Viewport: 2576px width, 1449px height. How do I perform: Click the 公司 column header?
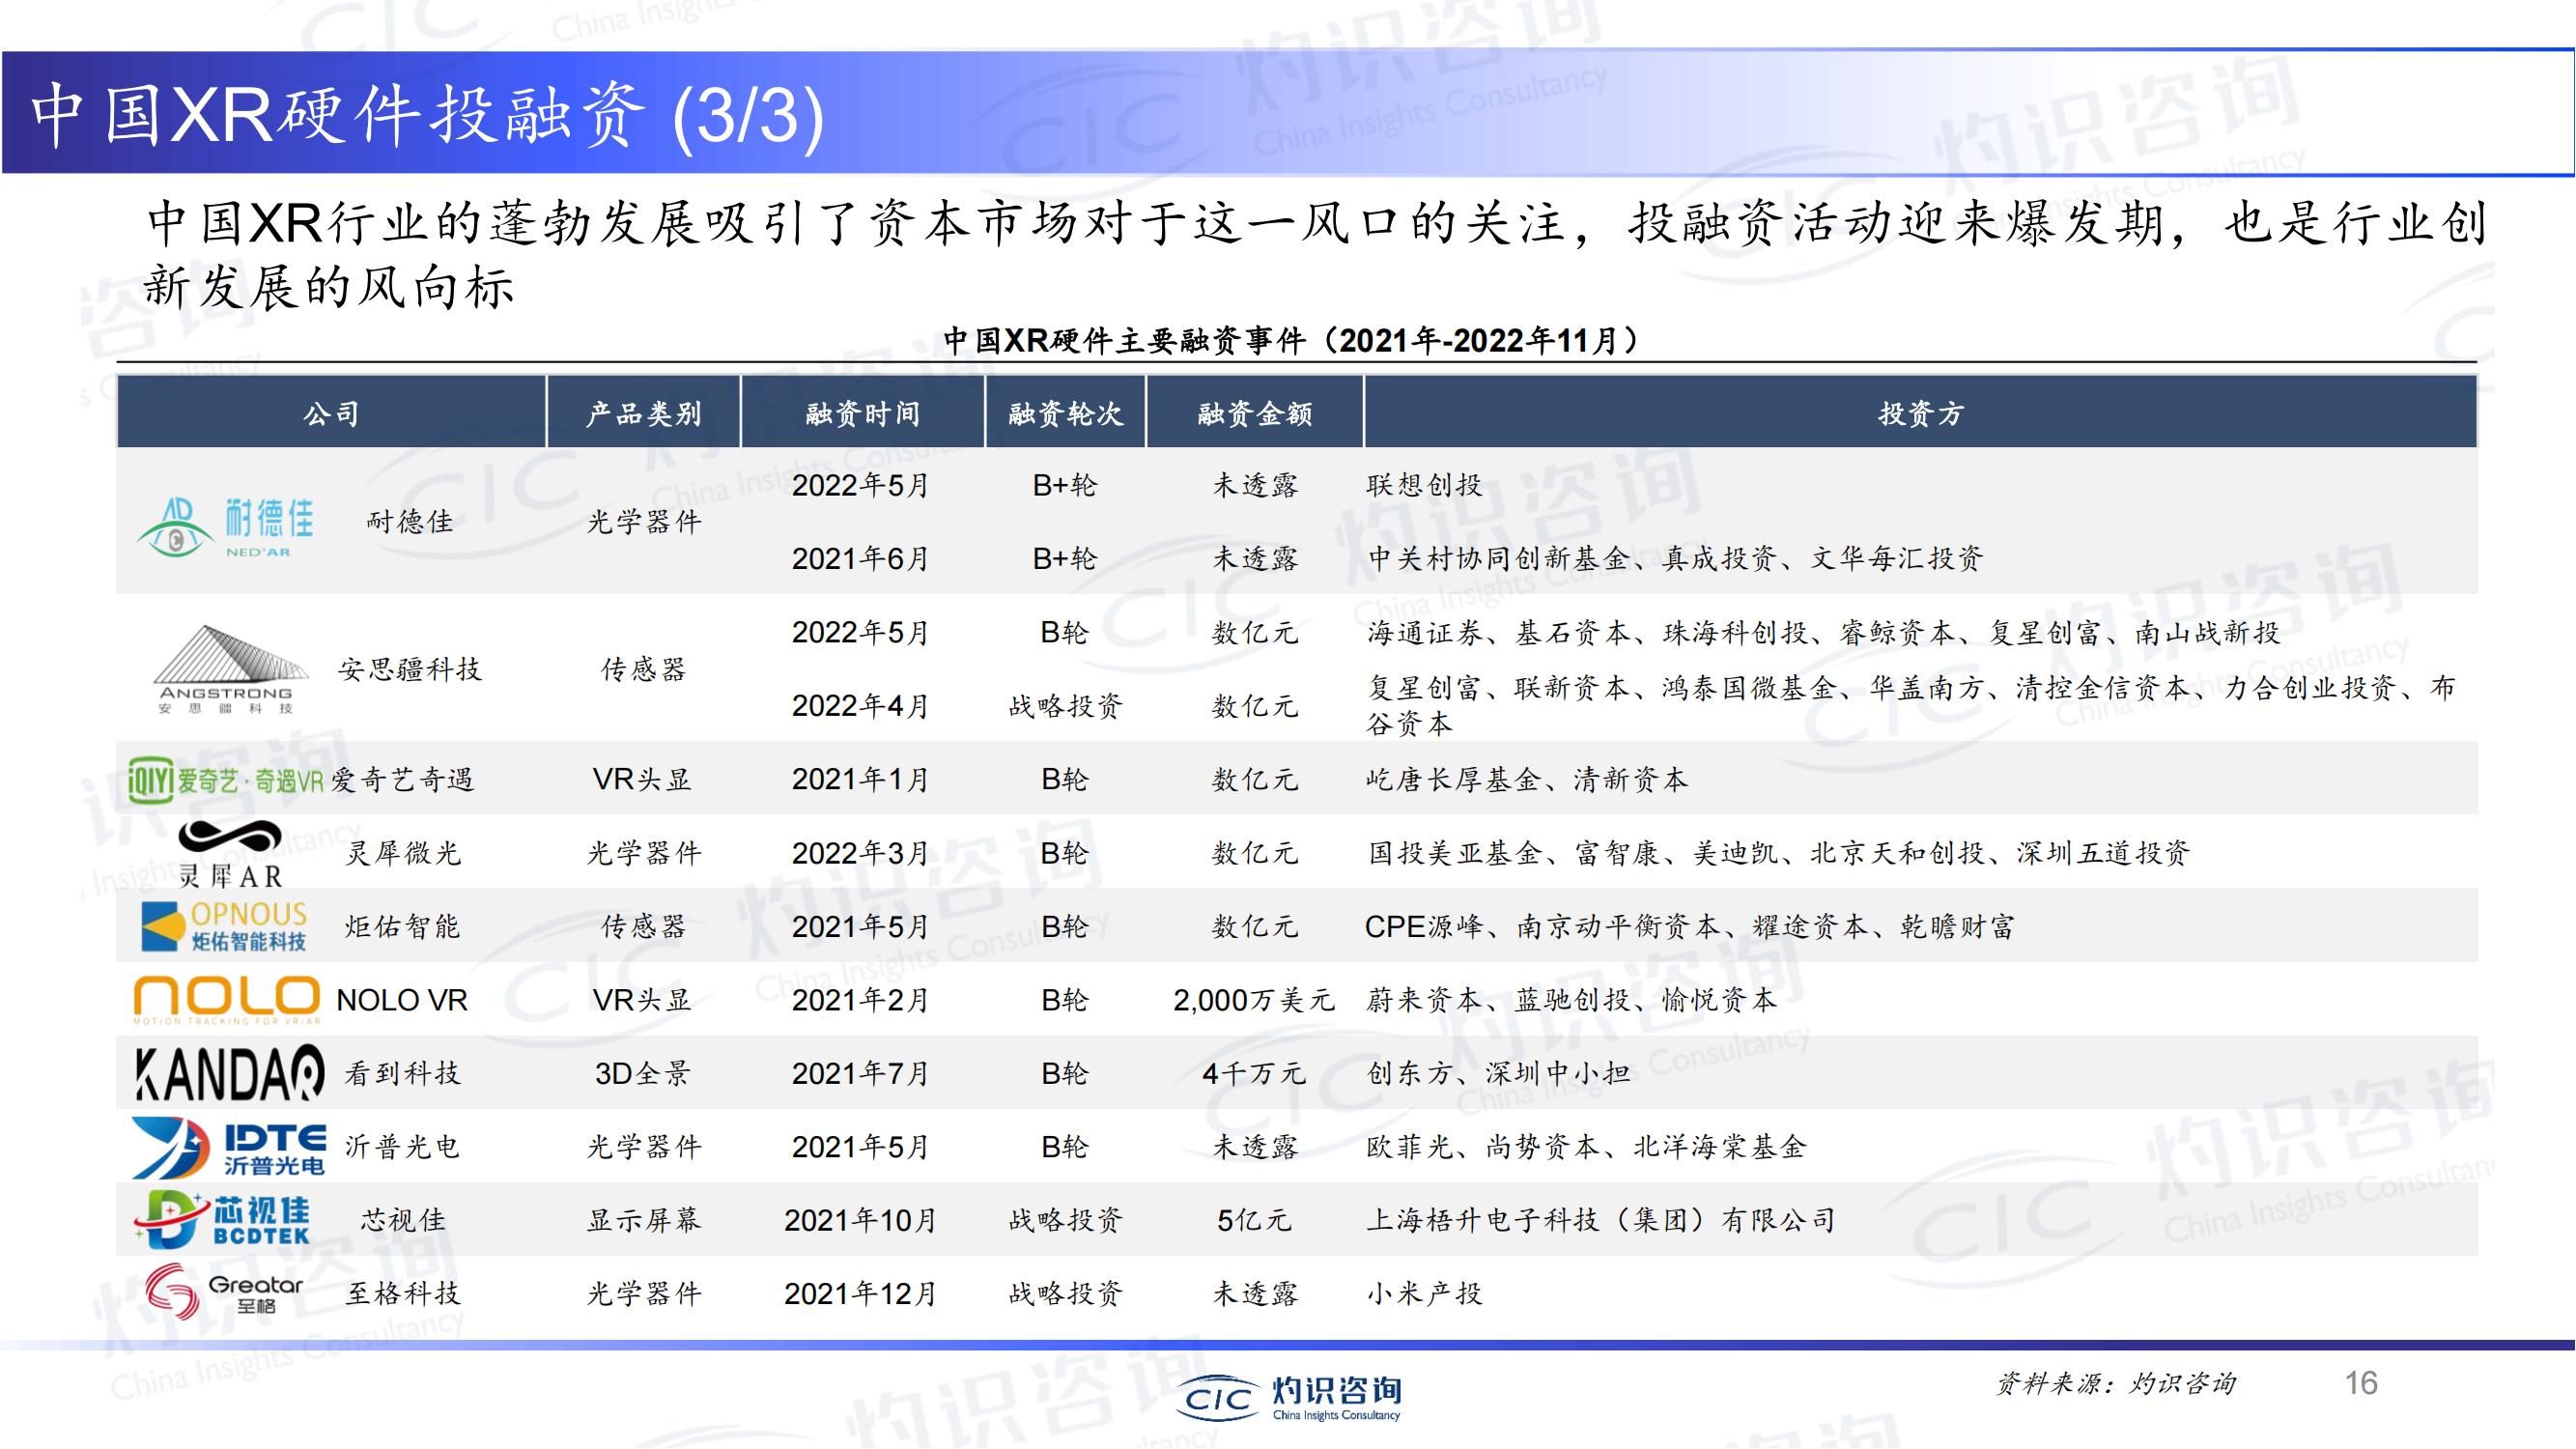click(331, 413)
